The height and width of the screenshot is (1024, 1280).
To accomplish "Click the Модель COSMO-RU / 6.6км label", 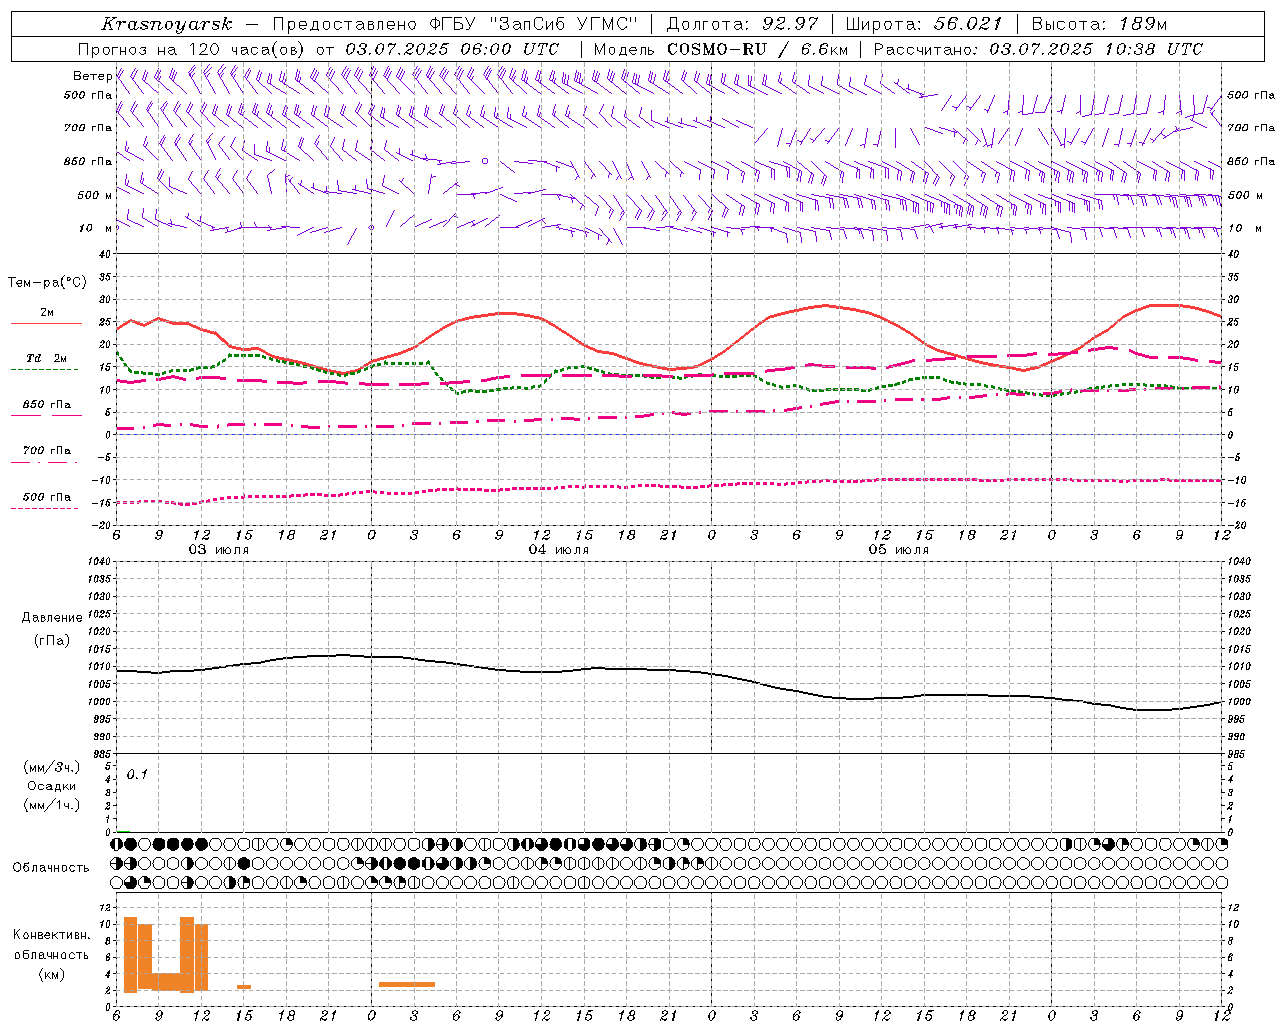I will coord(720,49).
